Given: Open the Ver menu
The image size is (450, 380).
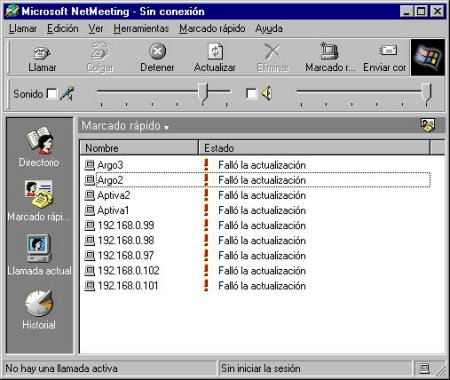Looking at the screenshot, I should [x=96, y=29].
